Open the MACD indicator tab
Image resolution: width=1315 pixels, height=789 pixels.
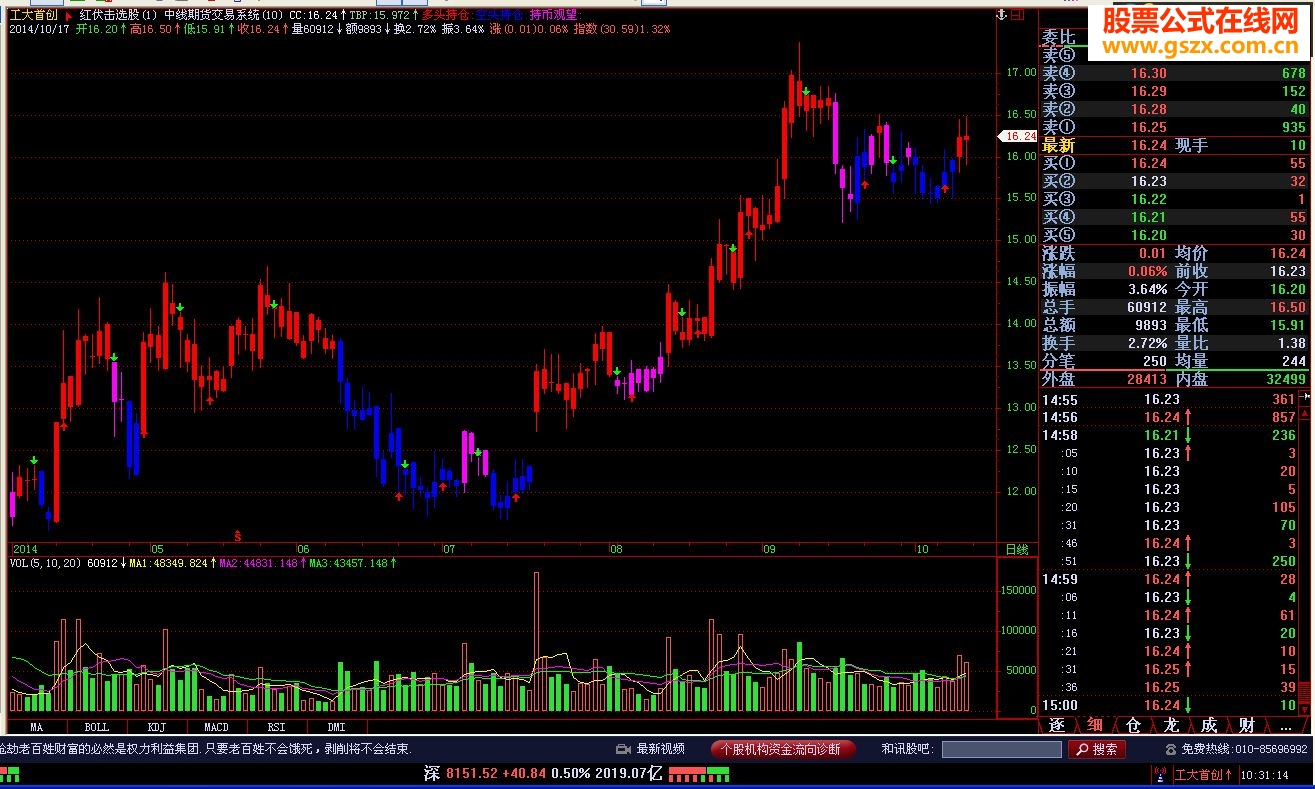tap(216, 727)
